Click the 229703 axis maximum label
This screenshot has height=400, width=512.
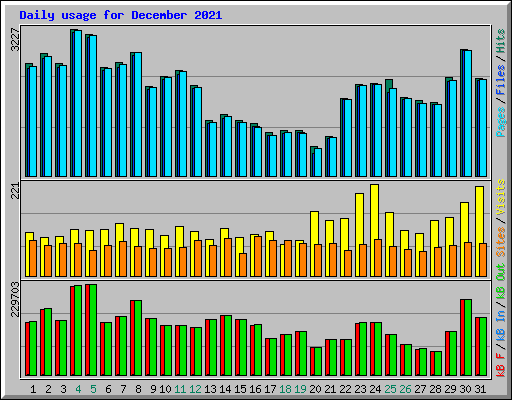coord(16,299)
